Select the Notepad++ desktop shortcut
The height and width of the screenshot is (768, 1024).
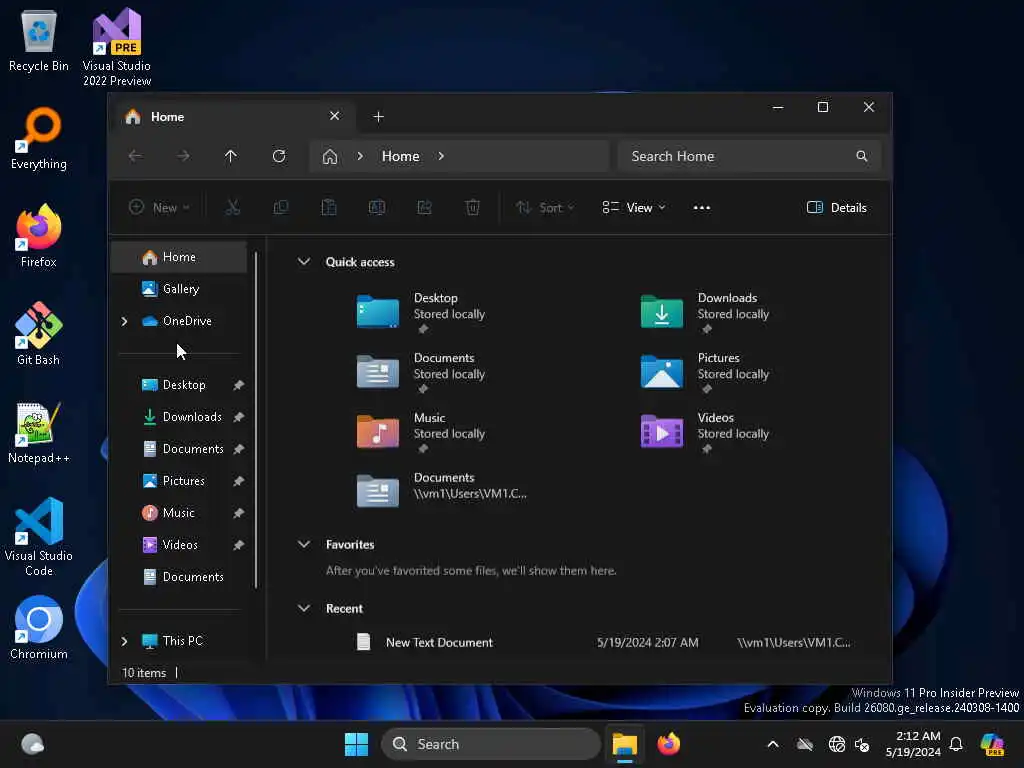39,432
